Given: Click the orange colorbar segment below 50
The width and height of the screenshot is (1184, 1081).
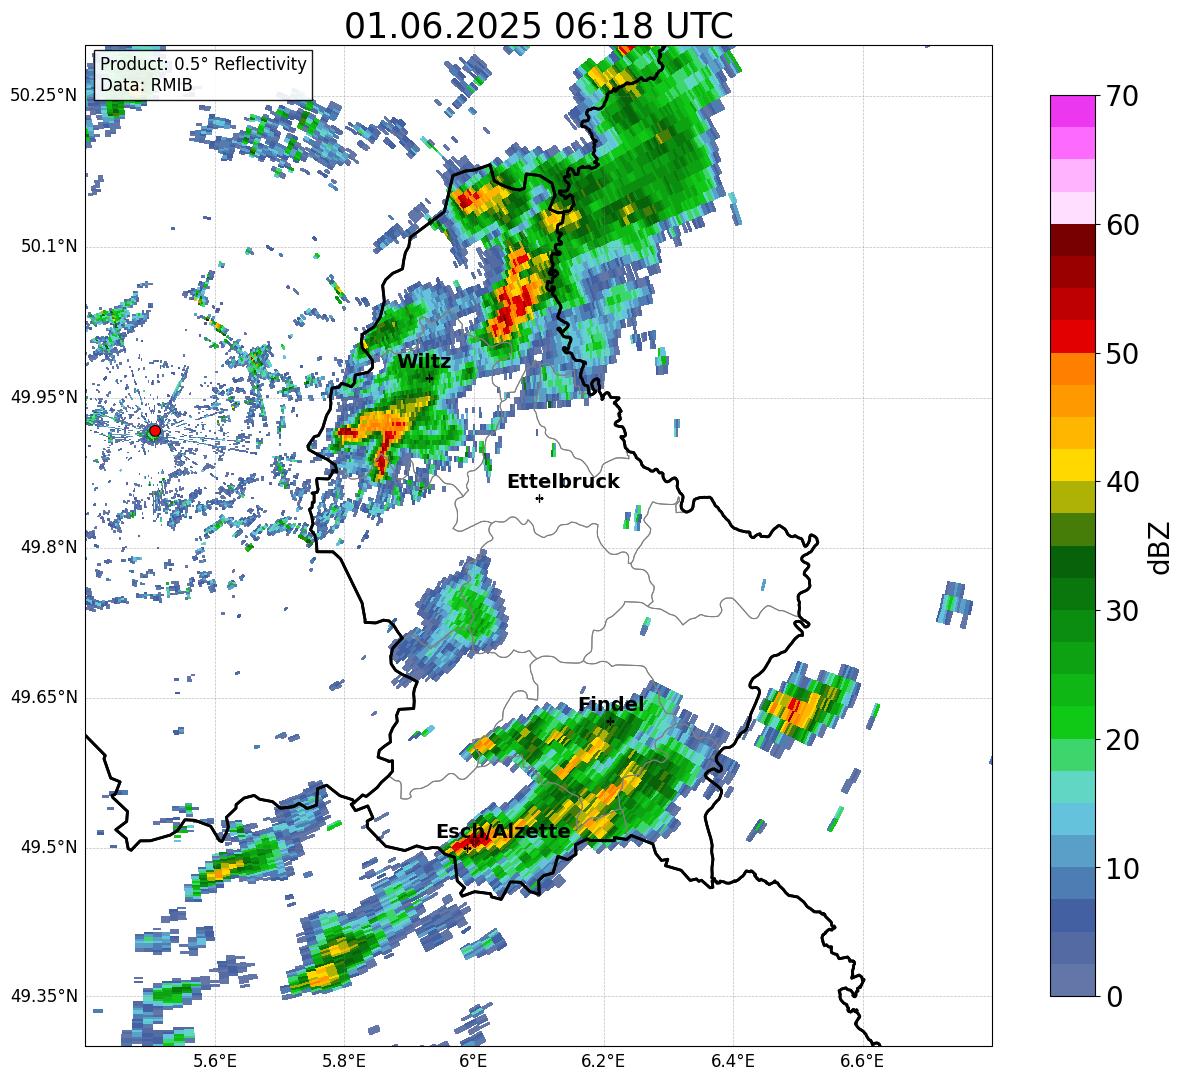Looking at the screenshot, I should pyautogui.click(x=1072, y=369).
